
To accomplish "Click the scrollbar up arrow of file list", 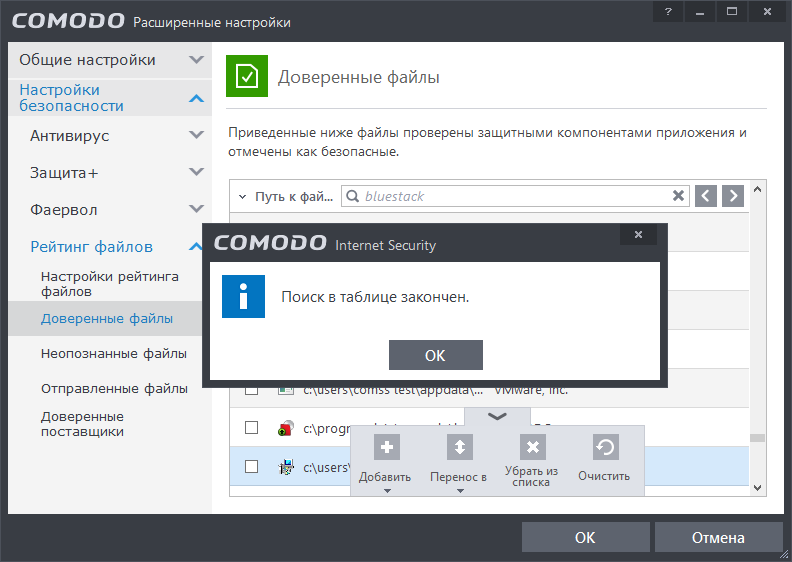I will tap(757, 189).
